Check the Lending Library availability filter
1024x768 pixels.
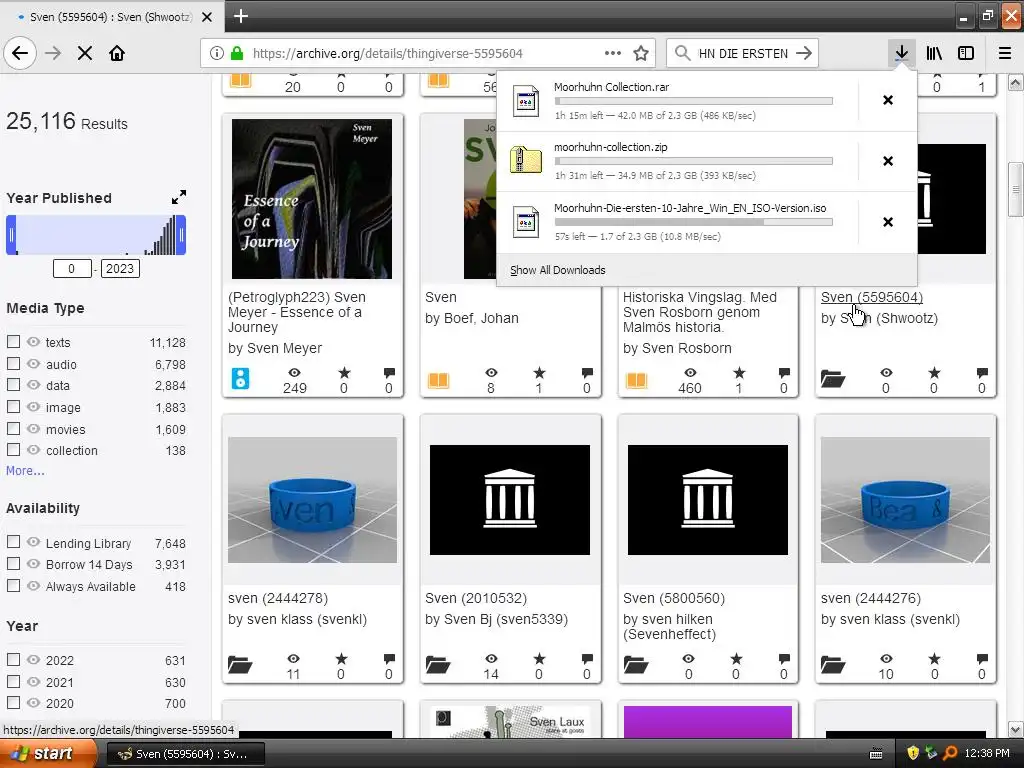coord(13,542)
